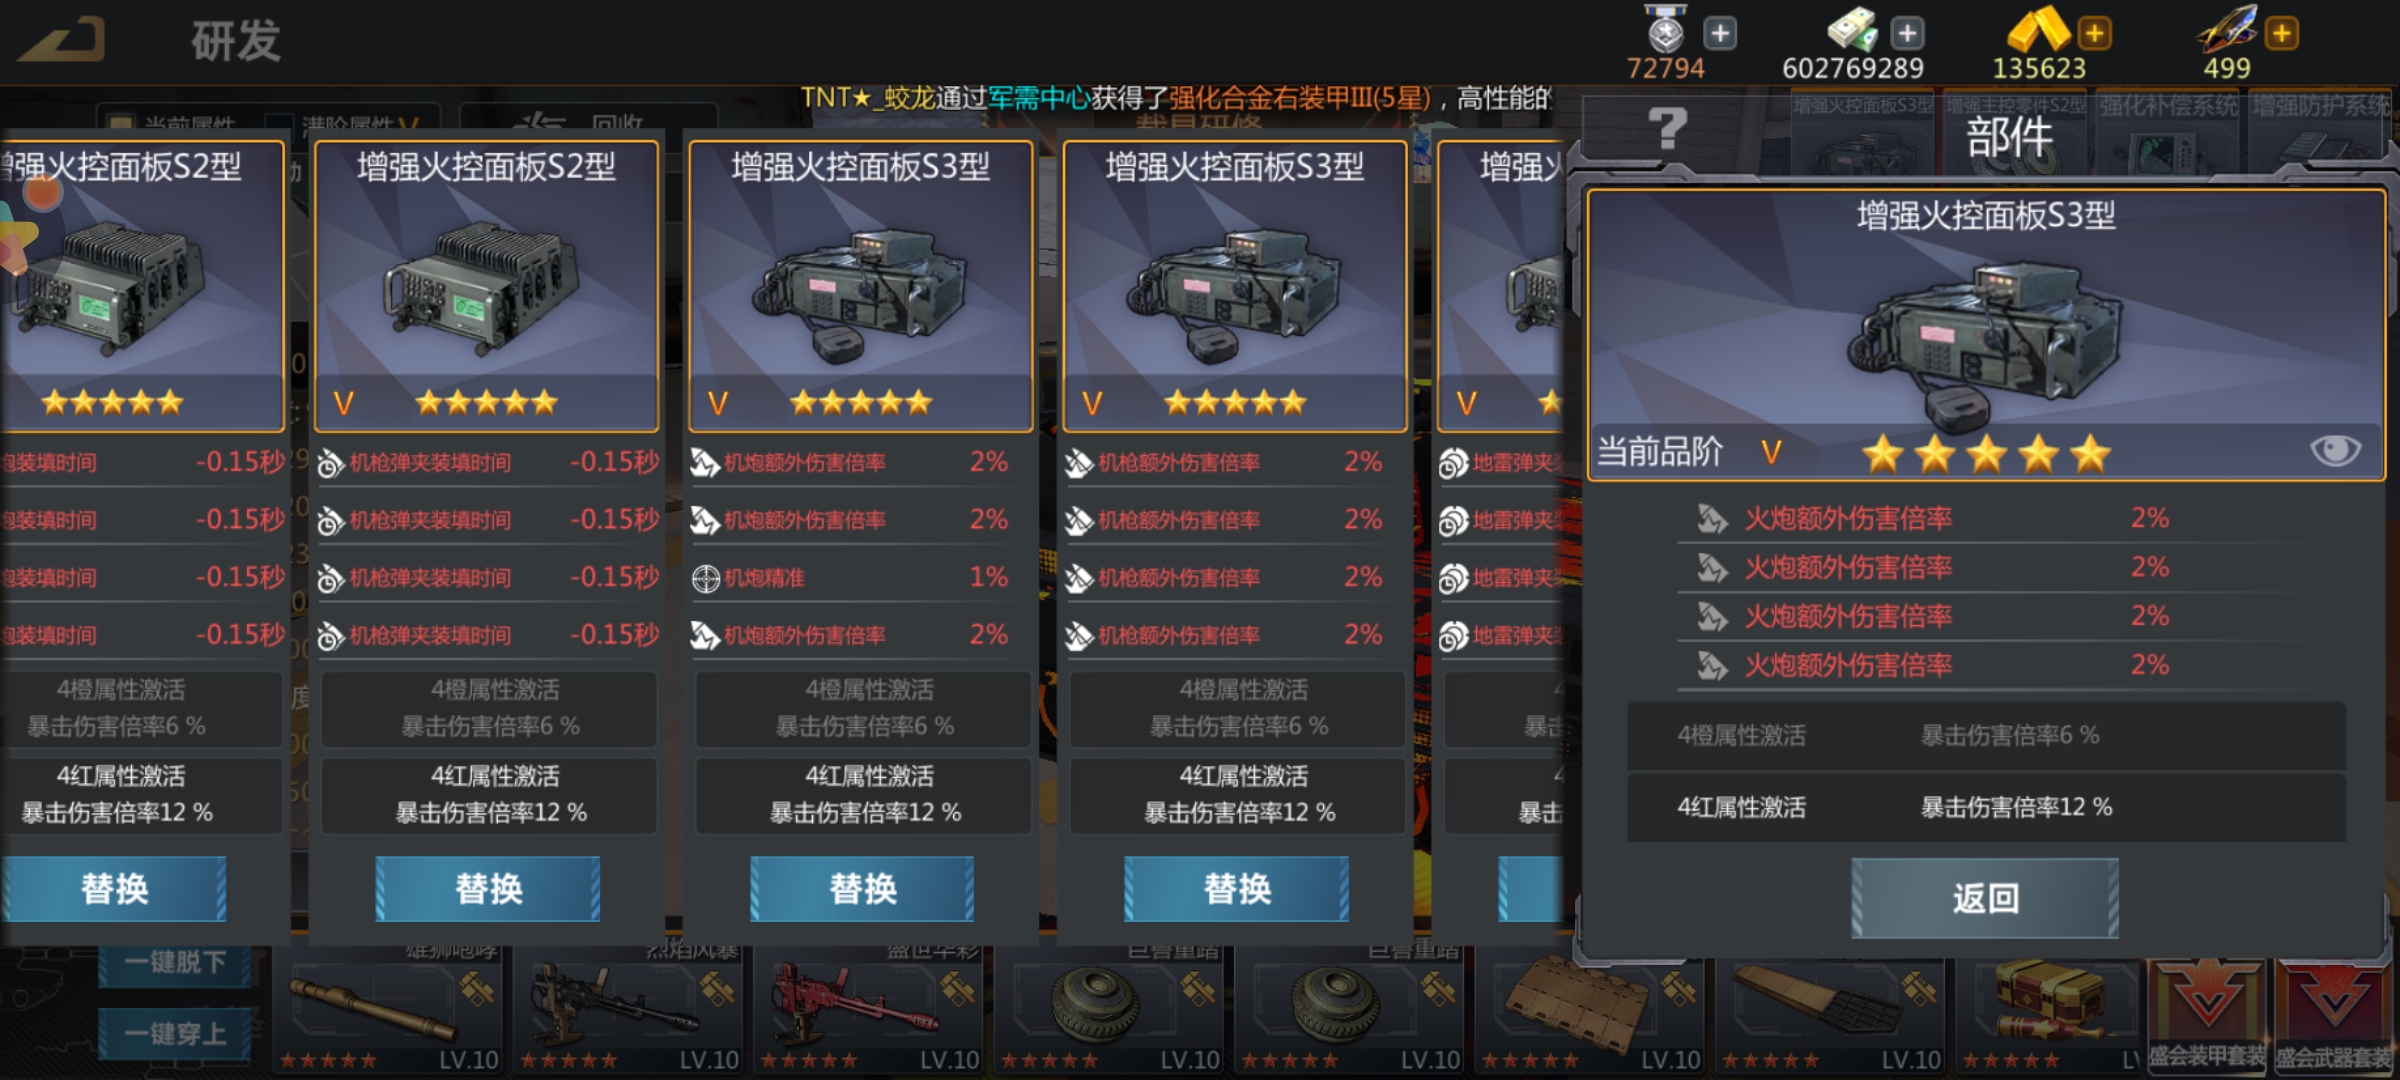Click 返回 button in part detail panel
Screen dimensions: 2400x1080
click(x=1984, y=898)
